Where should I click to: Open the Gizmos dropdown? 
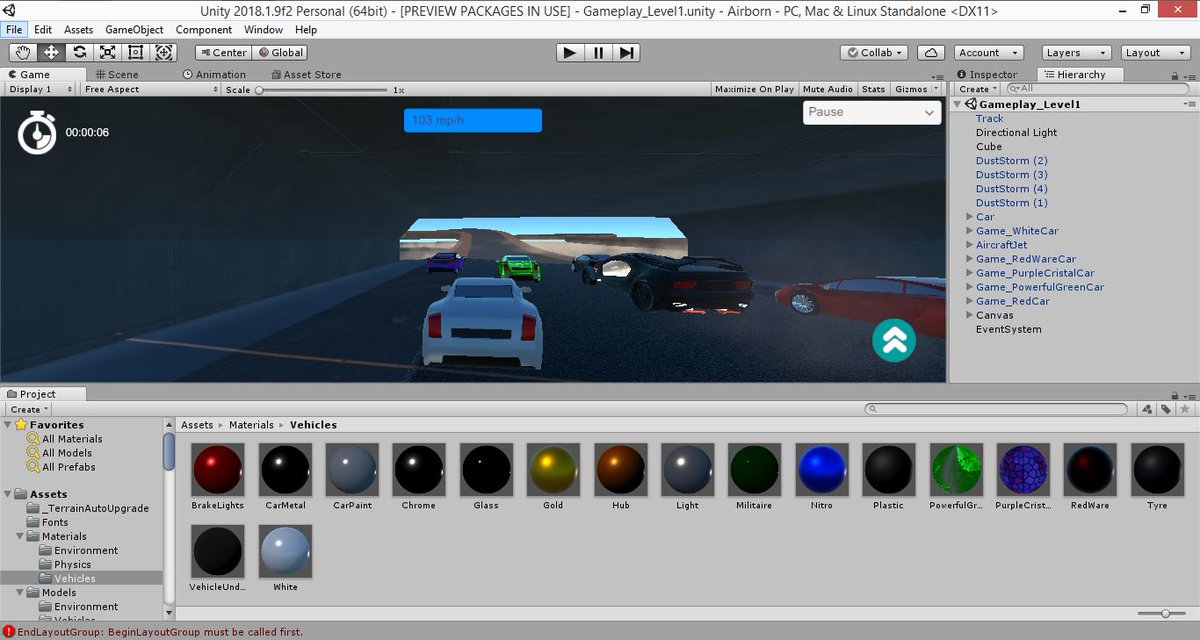tap(917, 89)
